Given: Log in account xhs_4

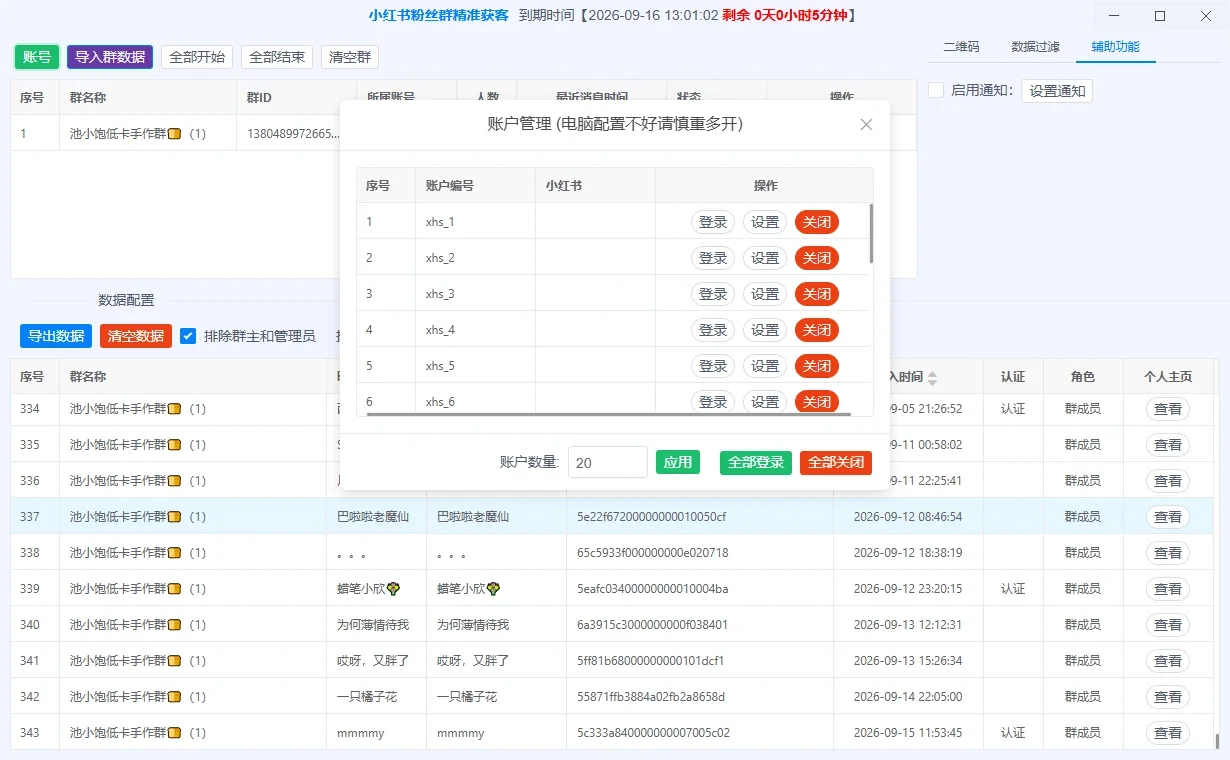Looking at the screenshot, I should click(x=713, y=330).
